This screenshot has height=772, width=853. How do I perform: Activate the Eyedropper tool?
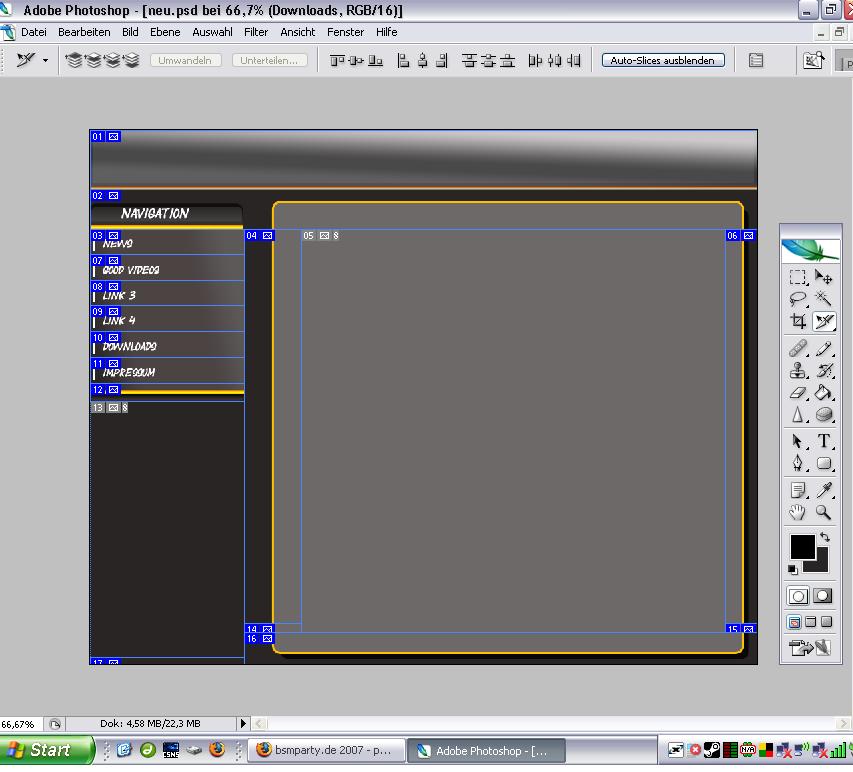point(824,490)
